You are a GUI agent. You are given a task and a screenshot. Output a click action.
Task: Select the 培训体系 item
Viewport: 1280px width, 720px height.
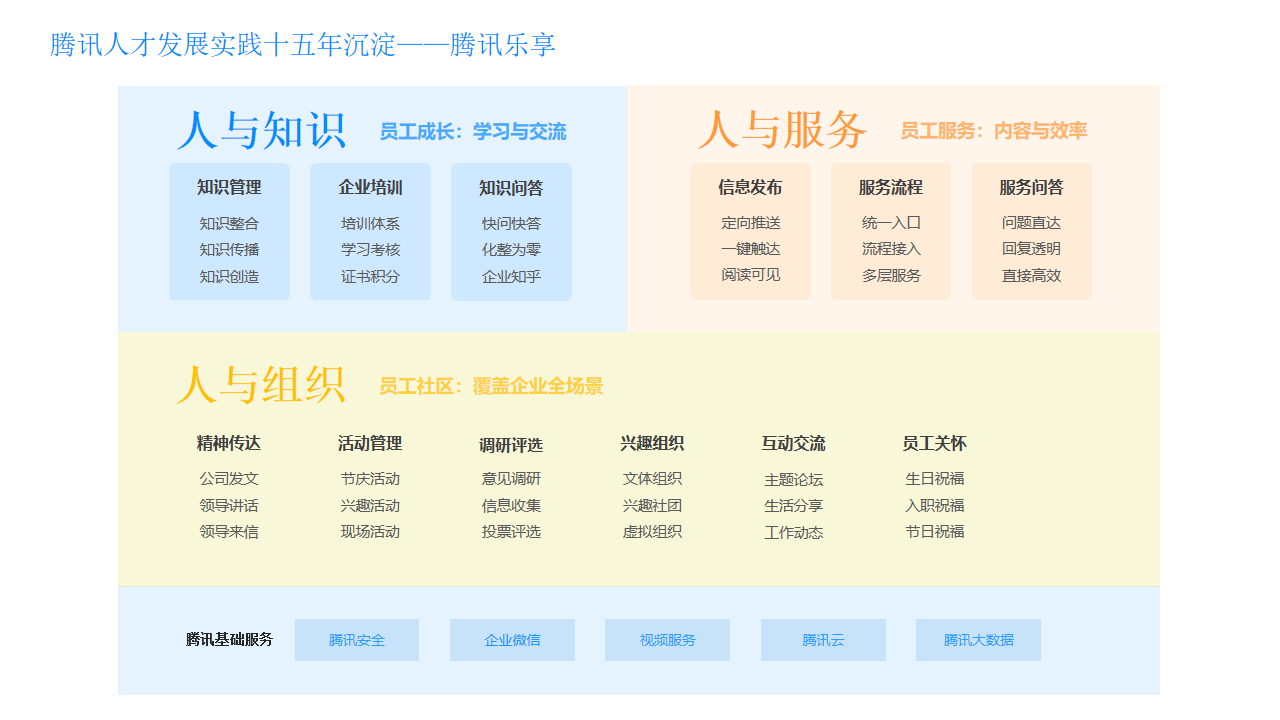370,223
